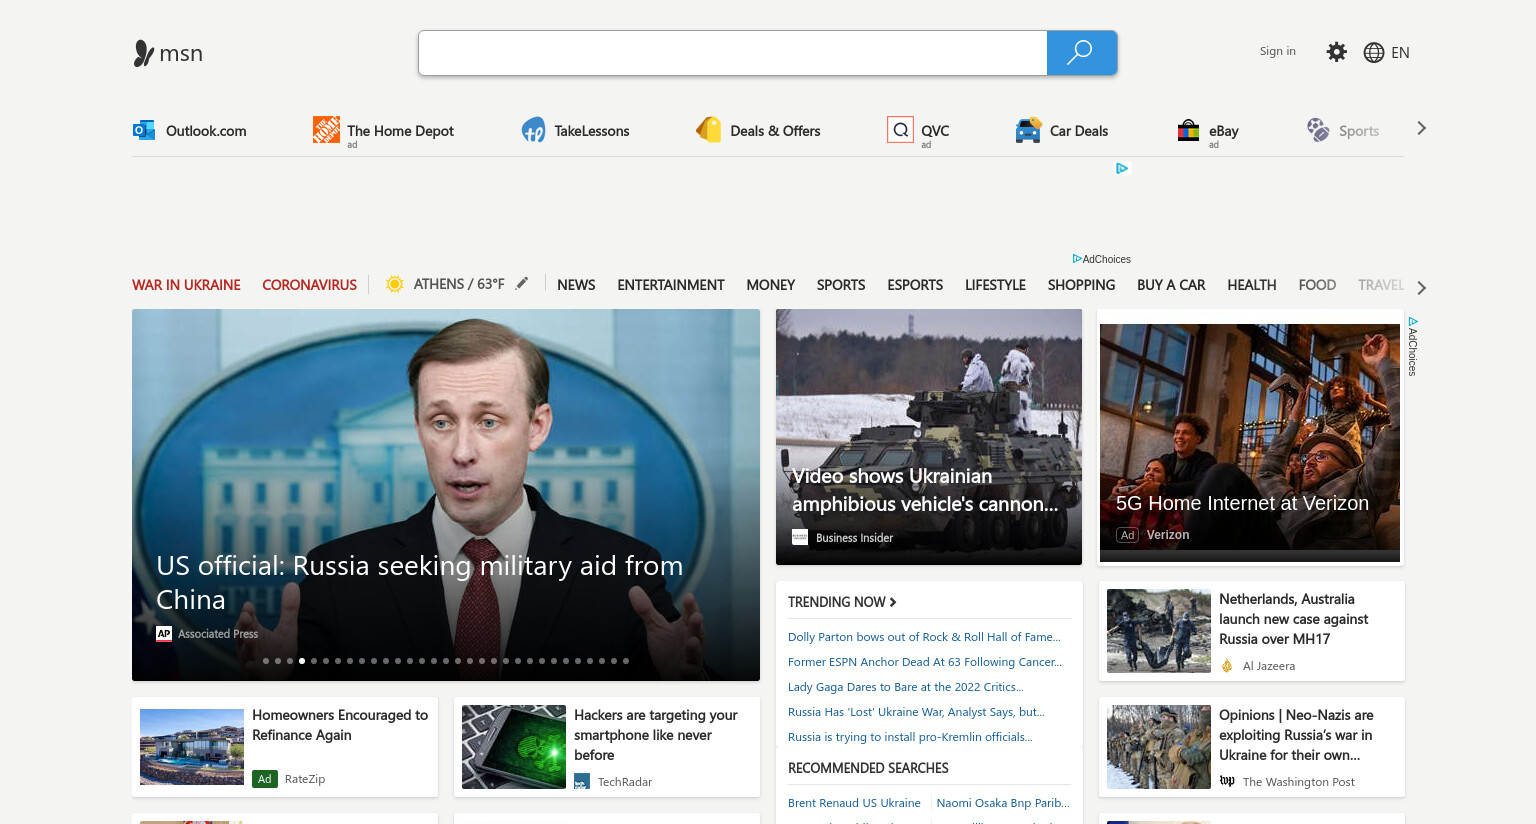Viewport: 1536px width, 824px height.
Task: Select HEALTH category tab
Action: pyautogui.click(x=1252, y=285)
